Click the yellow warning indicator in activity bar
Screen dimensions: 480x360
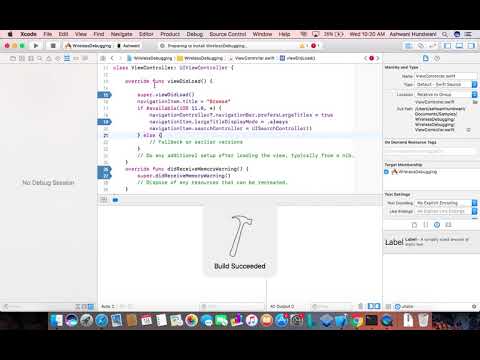click(x=303, y=46)
